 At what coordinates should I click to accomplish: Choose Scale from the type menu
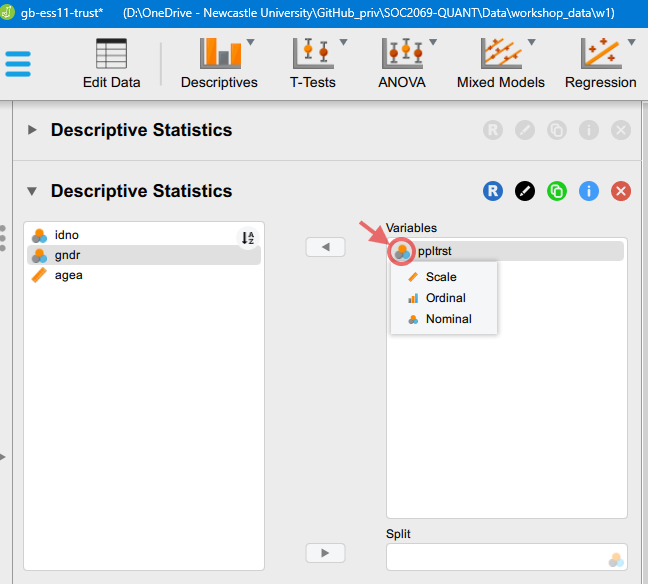pos(440,277)
